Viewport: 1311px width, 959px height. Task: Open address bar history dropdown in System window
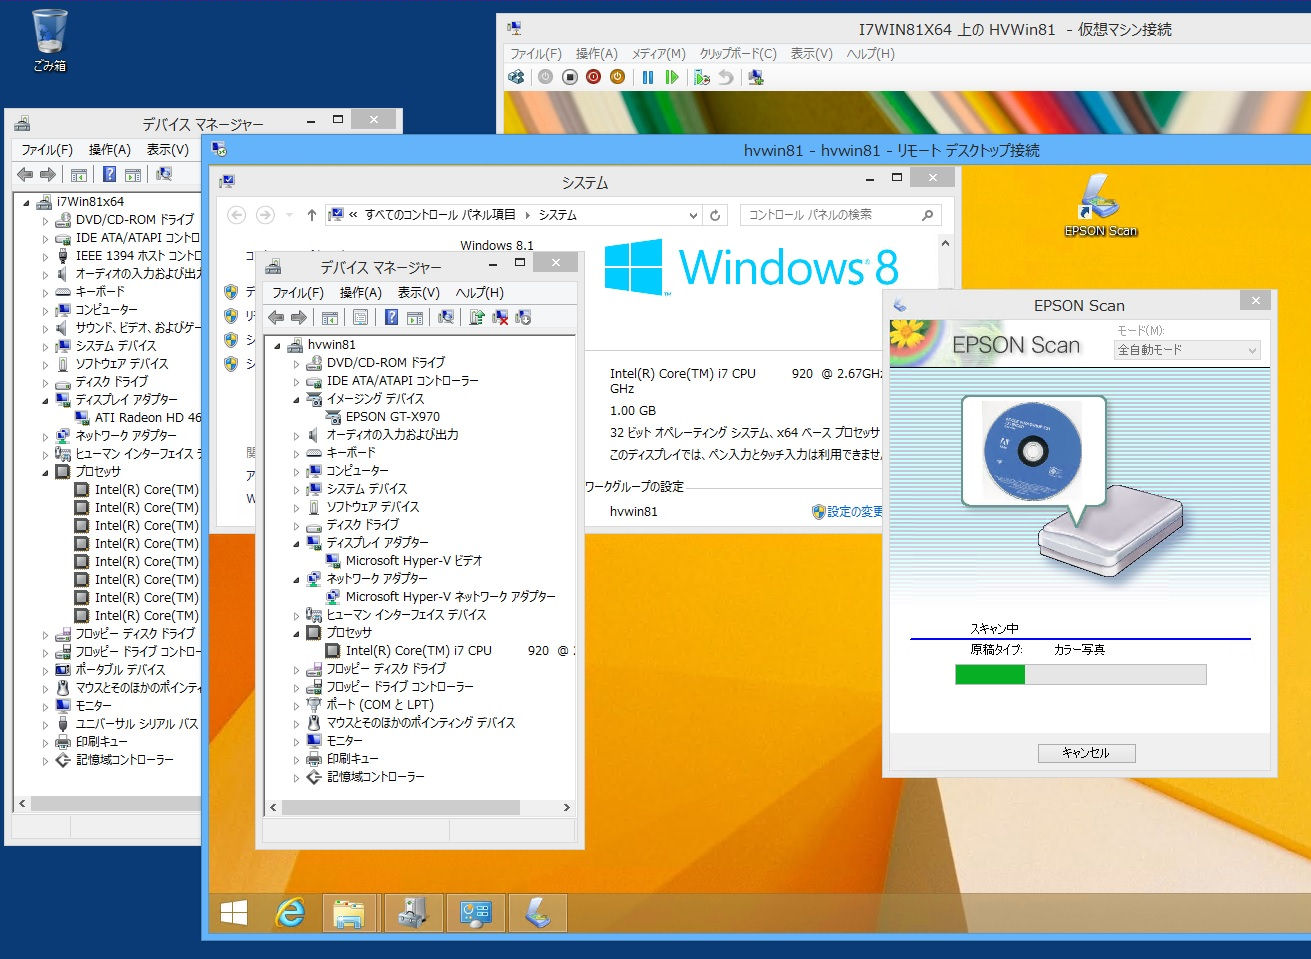point(694,215)
